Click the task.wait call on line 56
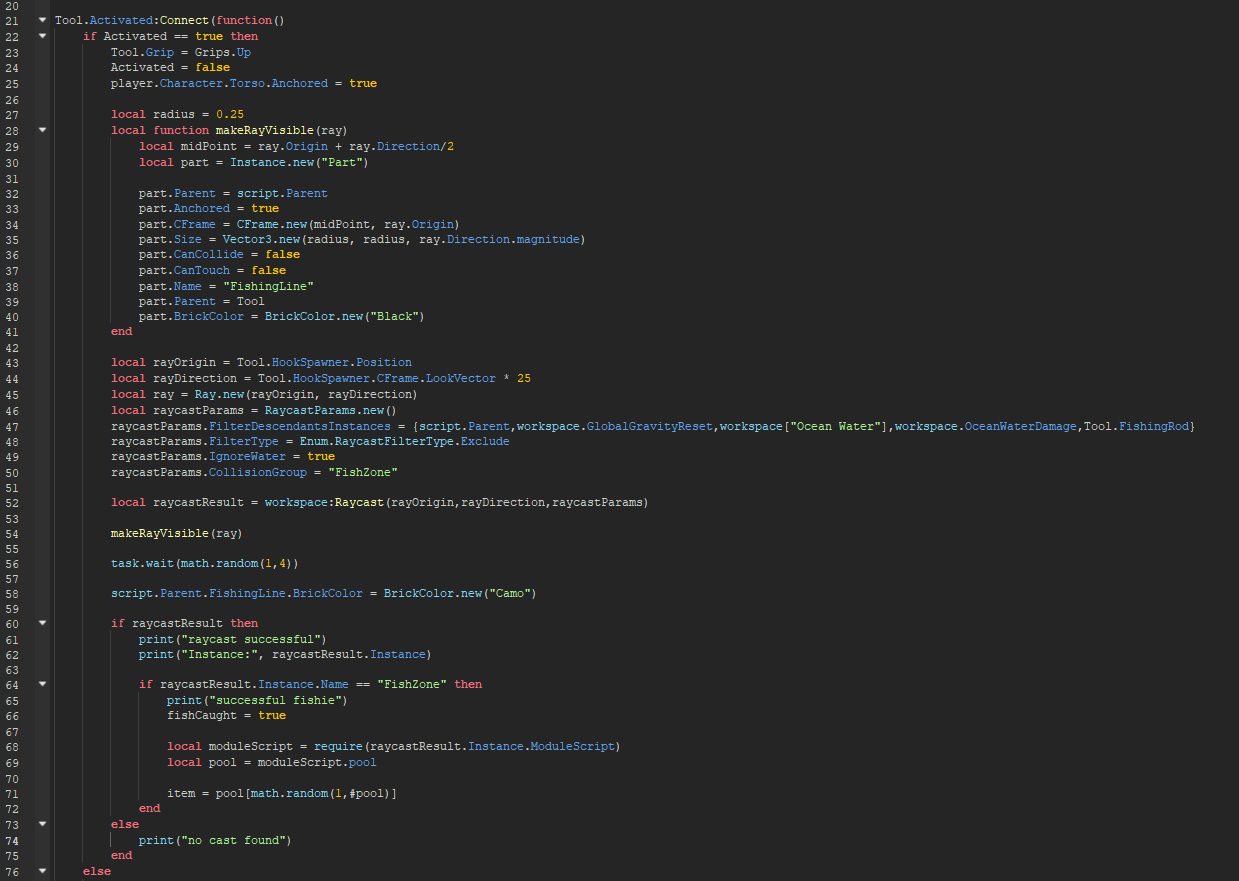This screenshot has height=881, width=1239. tap(143, 563)
